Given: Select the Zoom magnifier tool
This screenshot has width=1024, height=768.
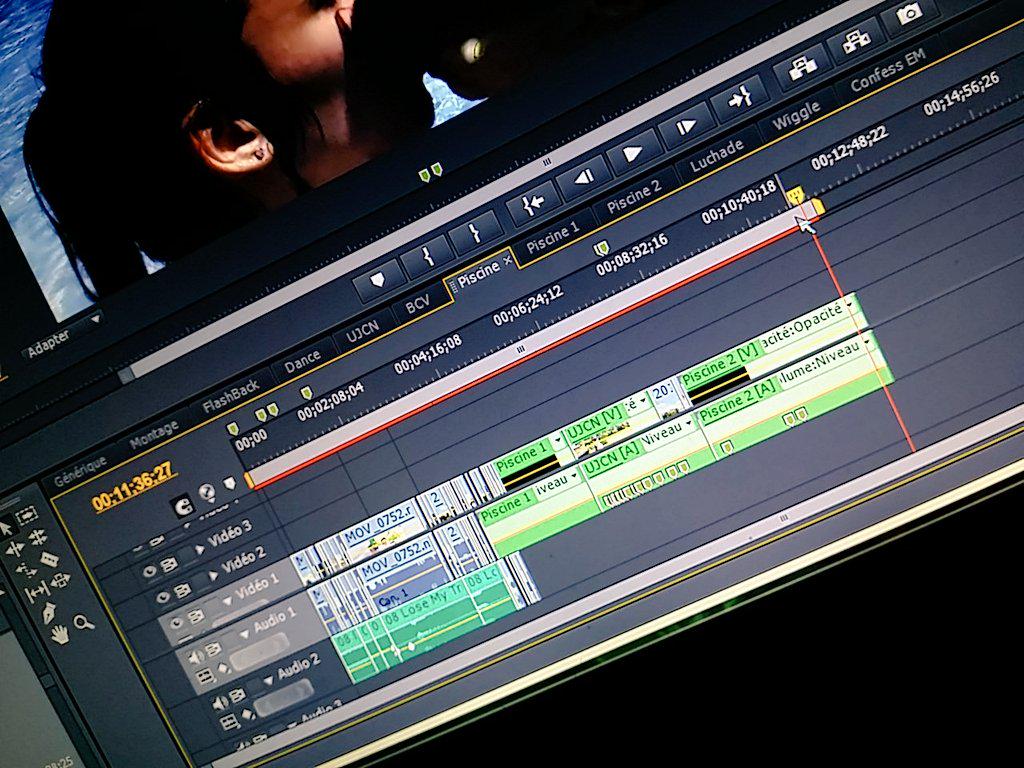Looking at the screenshot, I should tap(84, 623).
